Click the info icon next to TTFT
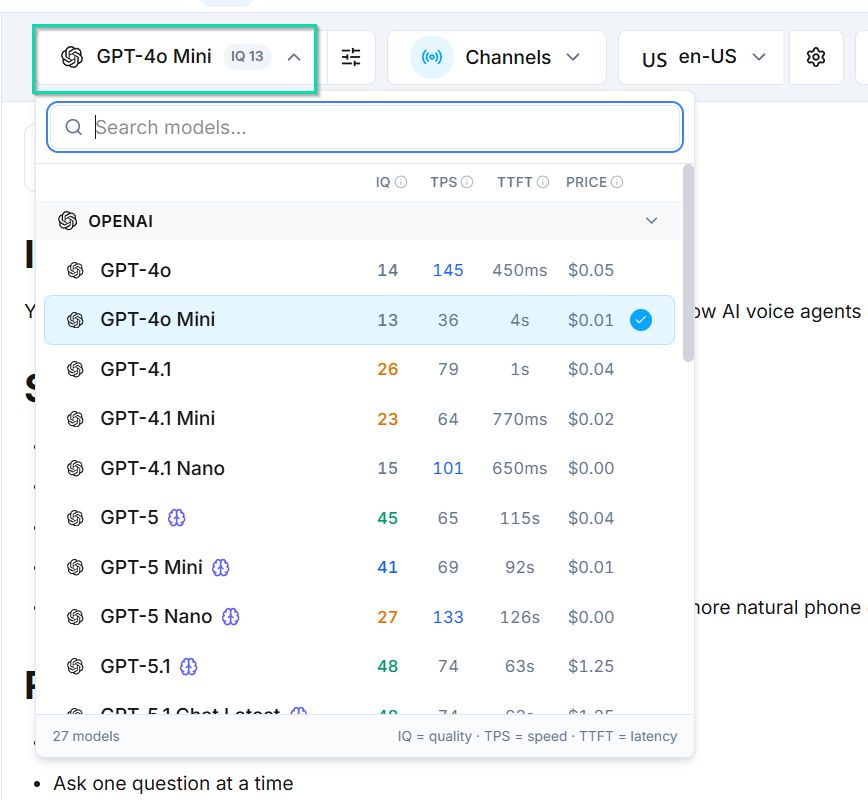 point(543,182)
